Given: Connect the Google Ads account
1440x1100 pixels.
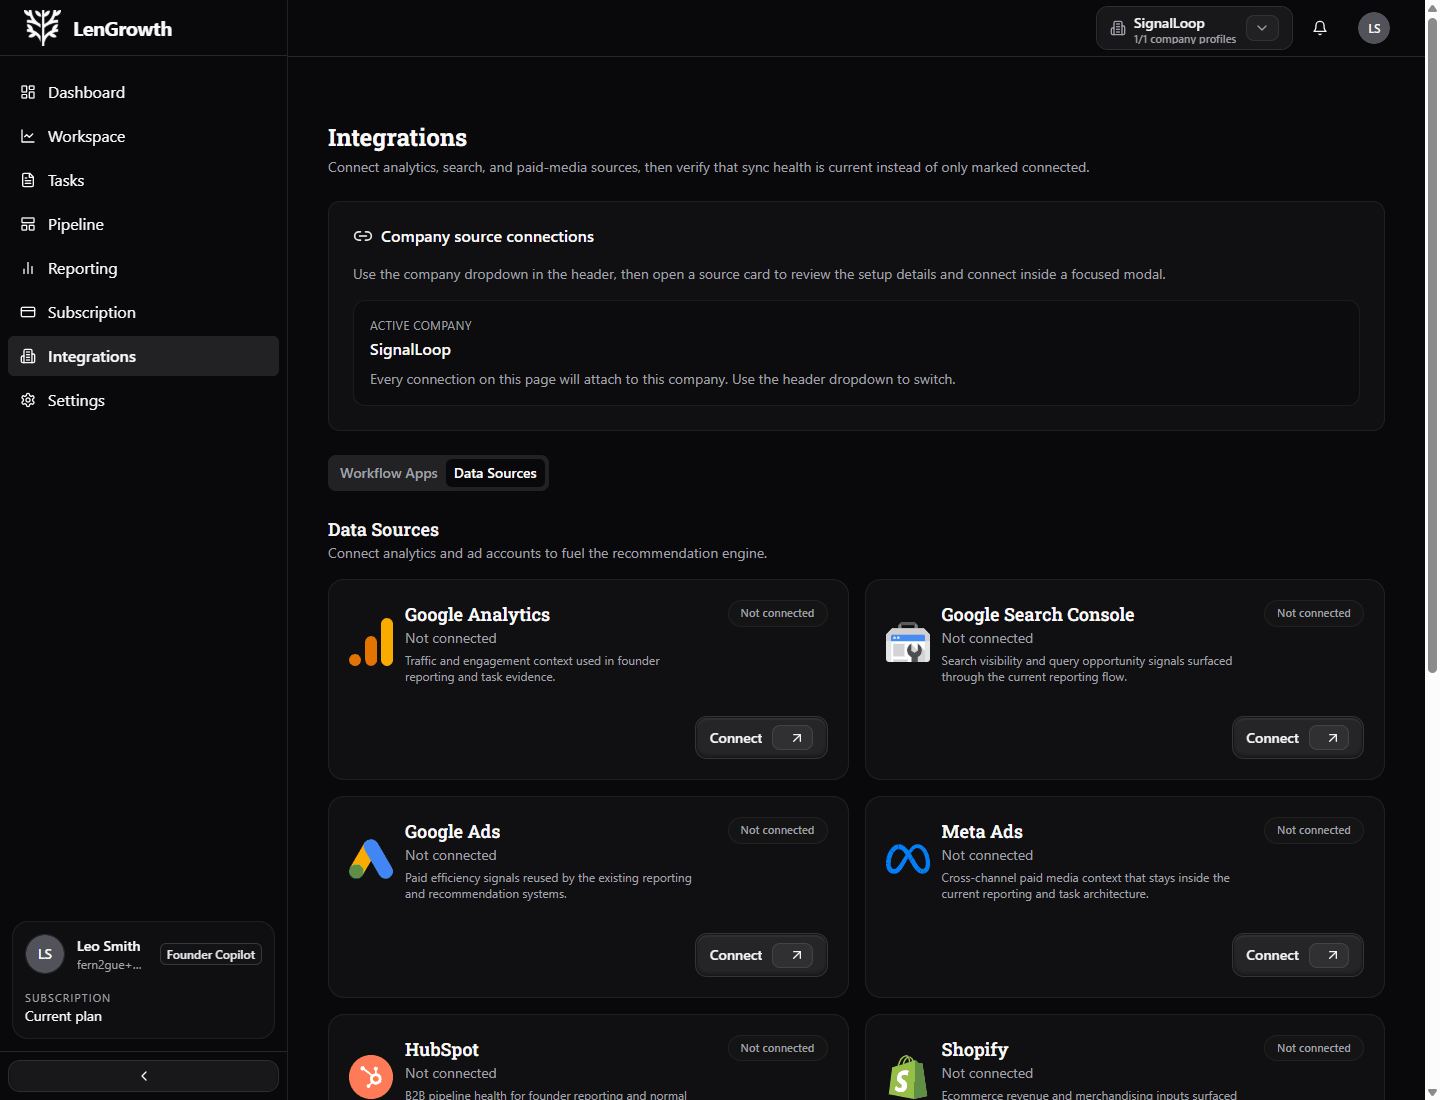Looking at the screenshot, I should point(761,955).
